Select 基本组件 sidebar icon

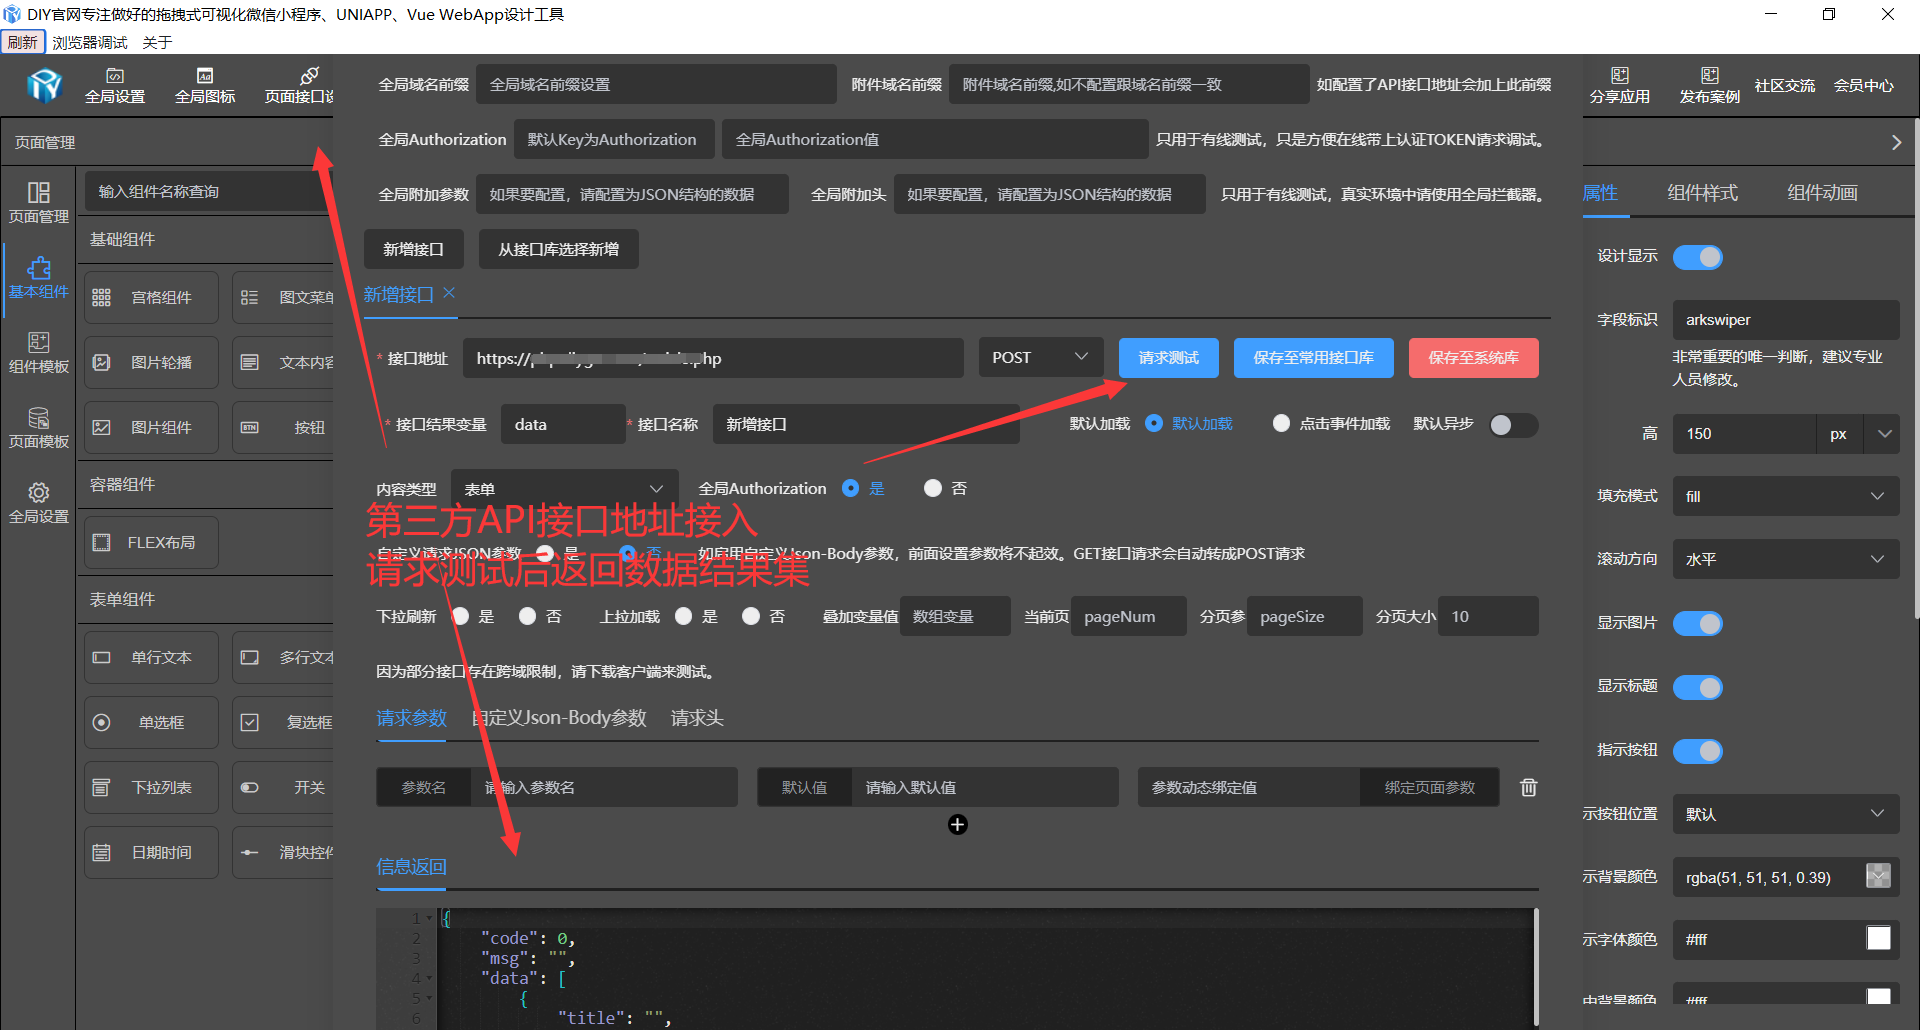(x=39, y=277)
